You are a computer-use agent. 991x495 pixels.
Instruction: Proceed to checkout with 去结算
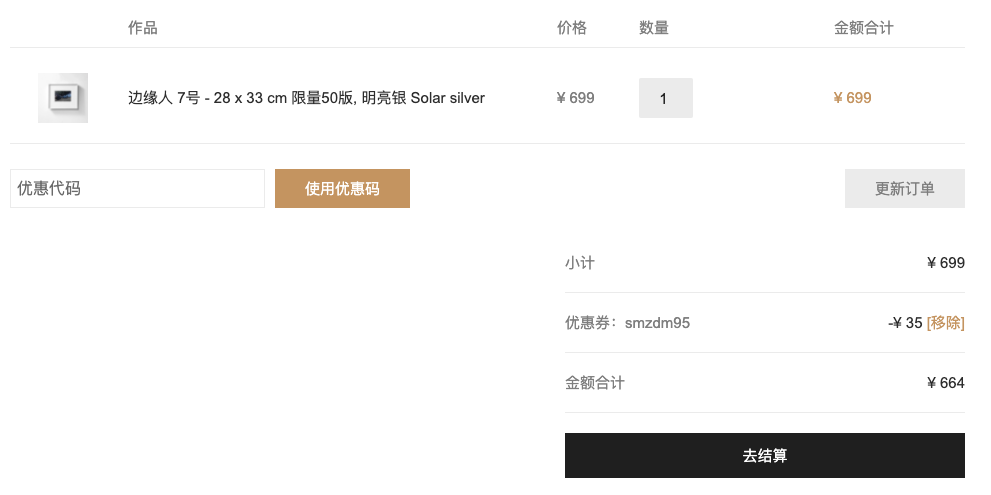click(x=765, y=455)
